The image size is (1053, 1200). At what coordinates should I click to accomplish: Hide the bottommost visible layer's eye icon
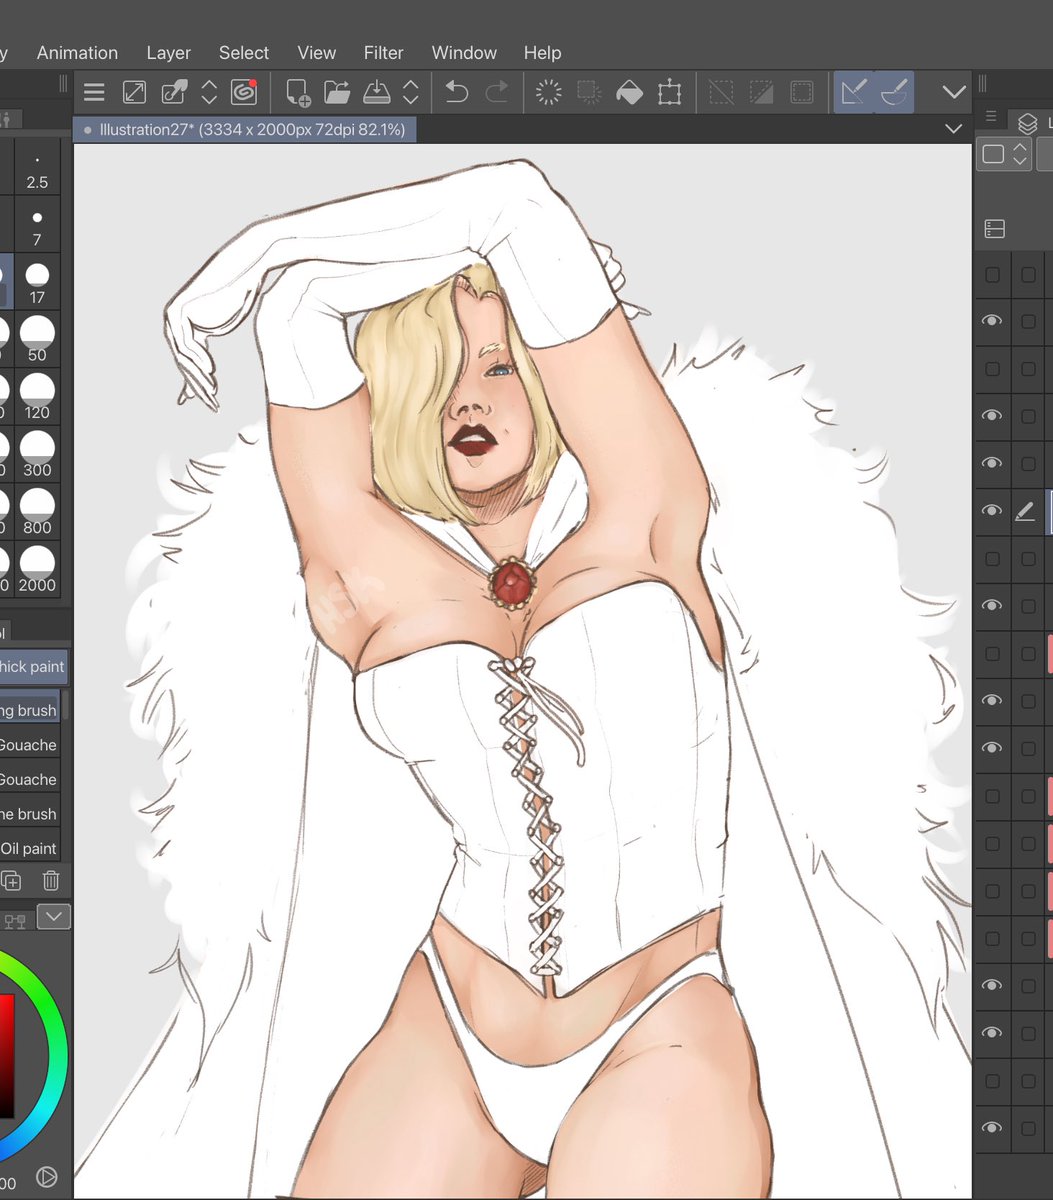992,1127
